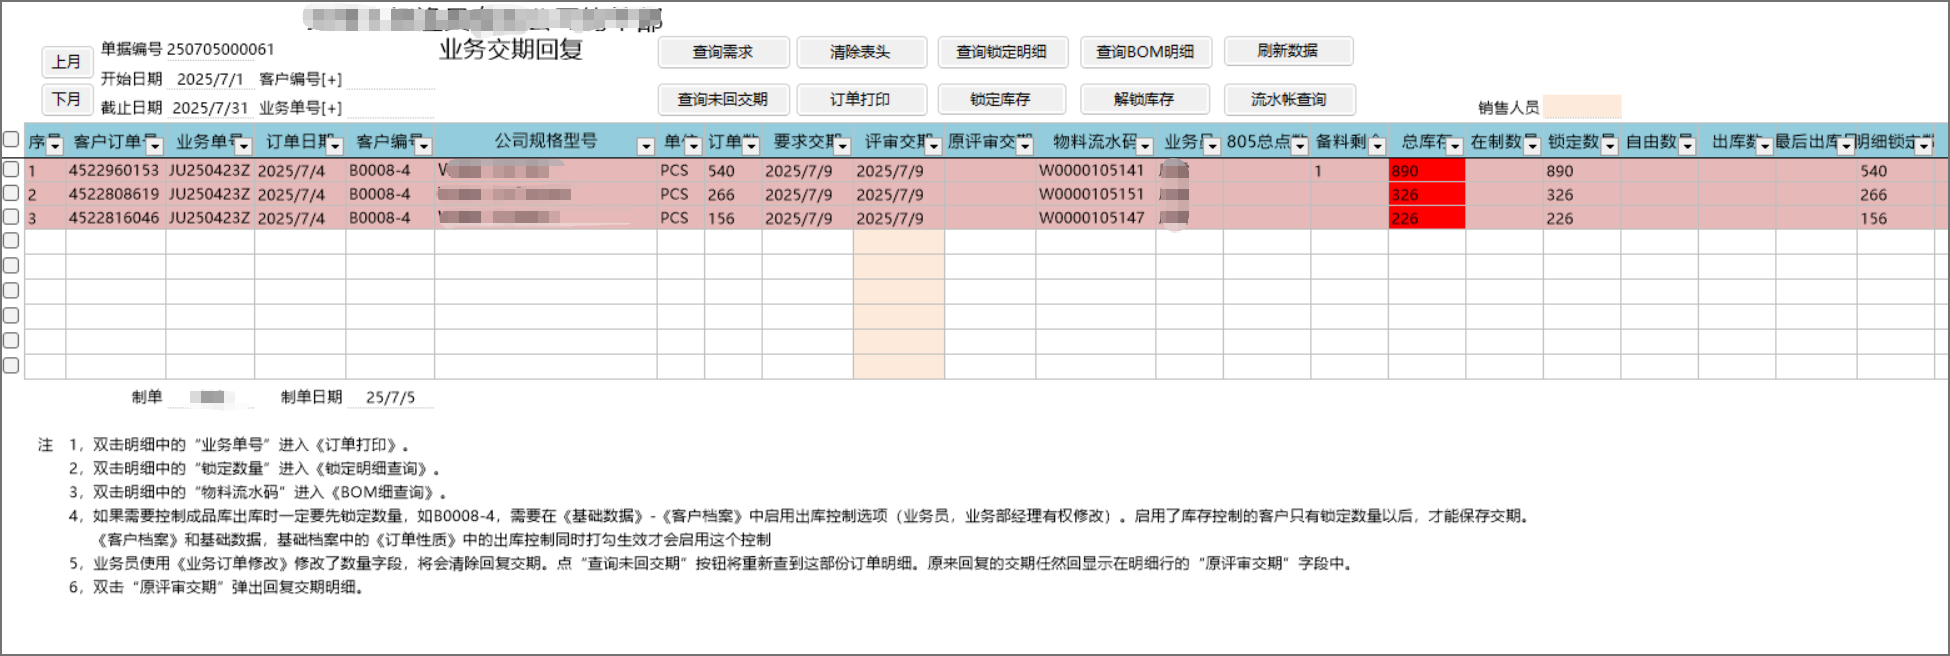
Task: Click the 销售人员 input field
Action: click(x=1581, y=107)
